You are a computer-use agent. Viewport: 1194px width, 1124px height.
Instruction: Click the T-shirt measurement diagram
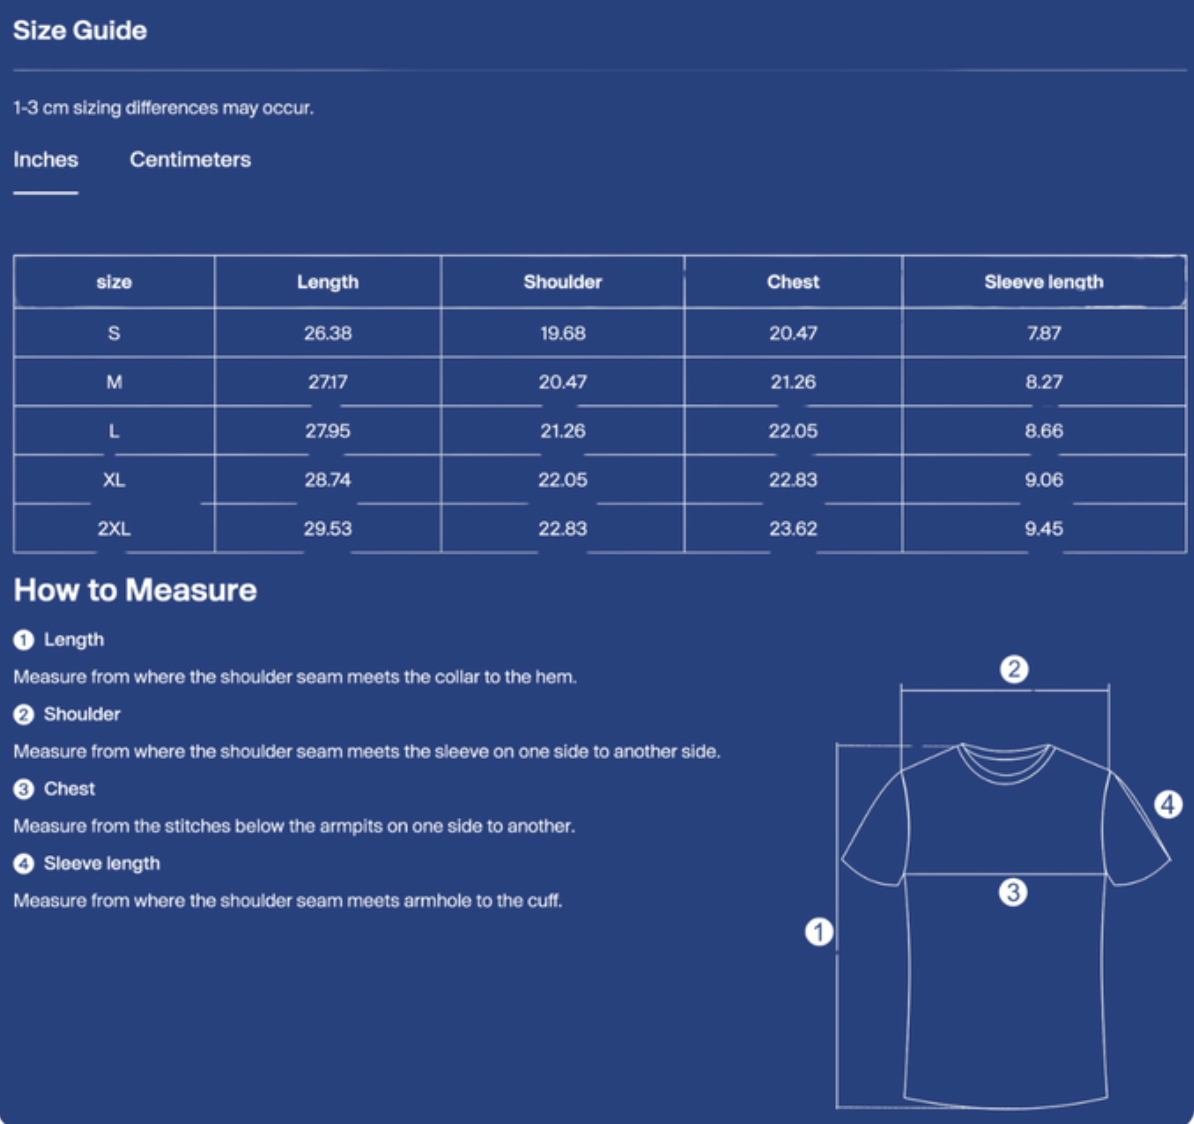pos(1004,883)
